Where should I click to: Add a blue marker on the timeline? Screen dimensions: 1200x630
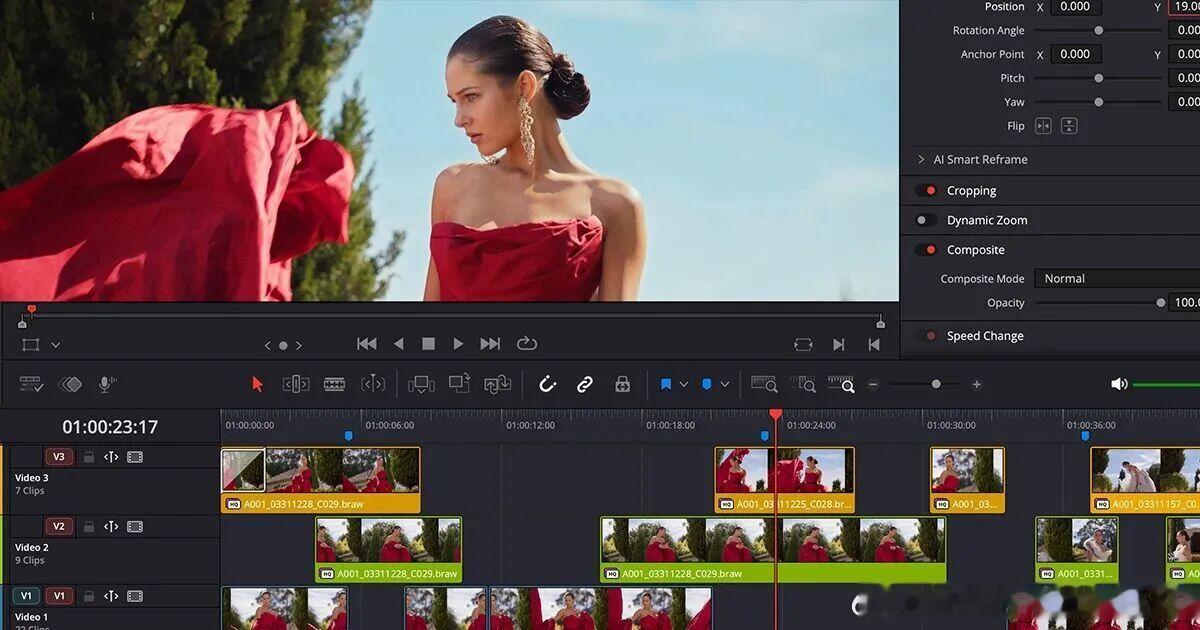pyautogui.click(x=706, y=384)
